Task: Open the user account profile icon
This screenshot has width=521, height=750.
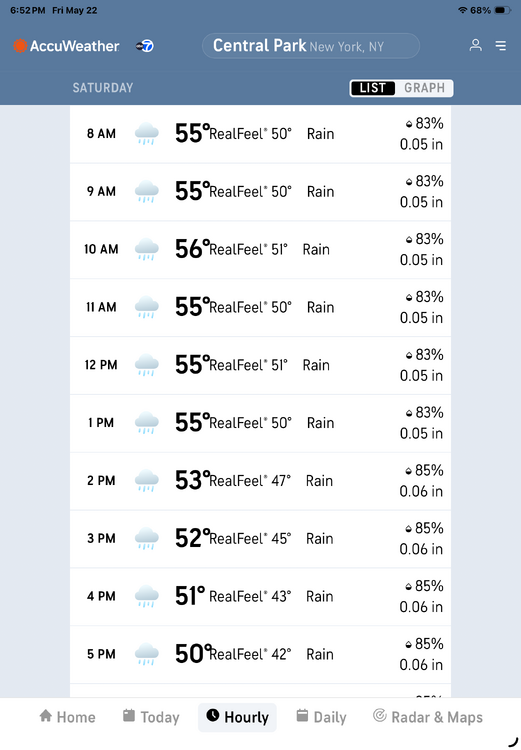Action: (x=476, y=45)
